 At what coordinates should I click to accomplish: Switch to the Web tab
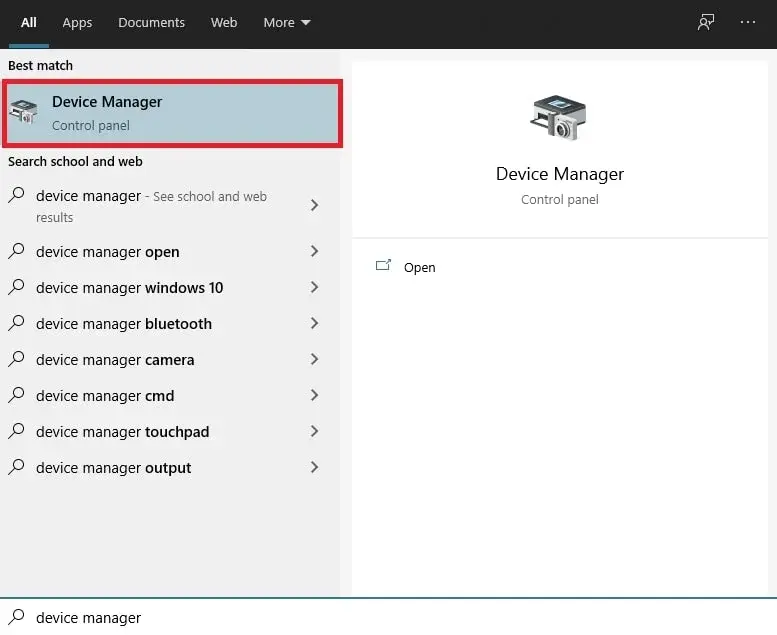[x=223, y=23]
